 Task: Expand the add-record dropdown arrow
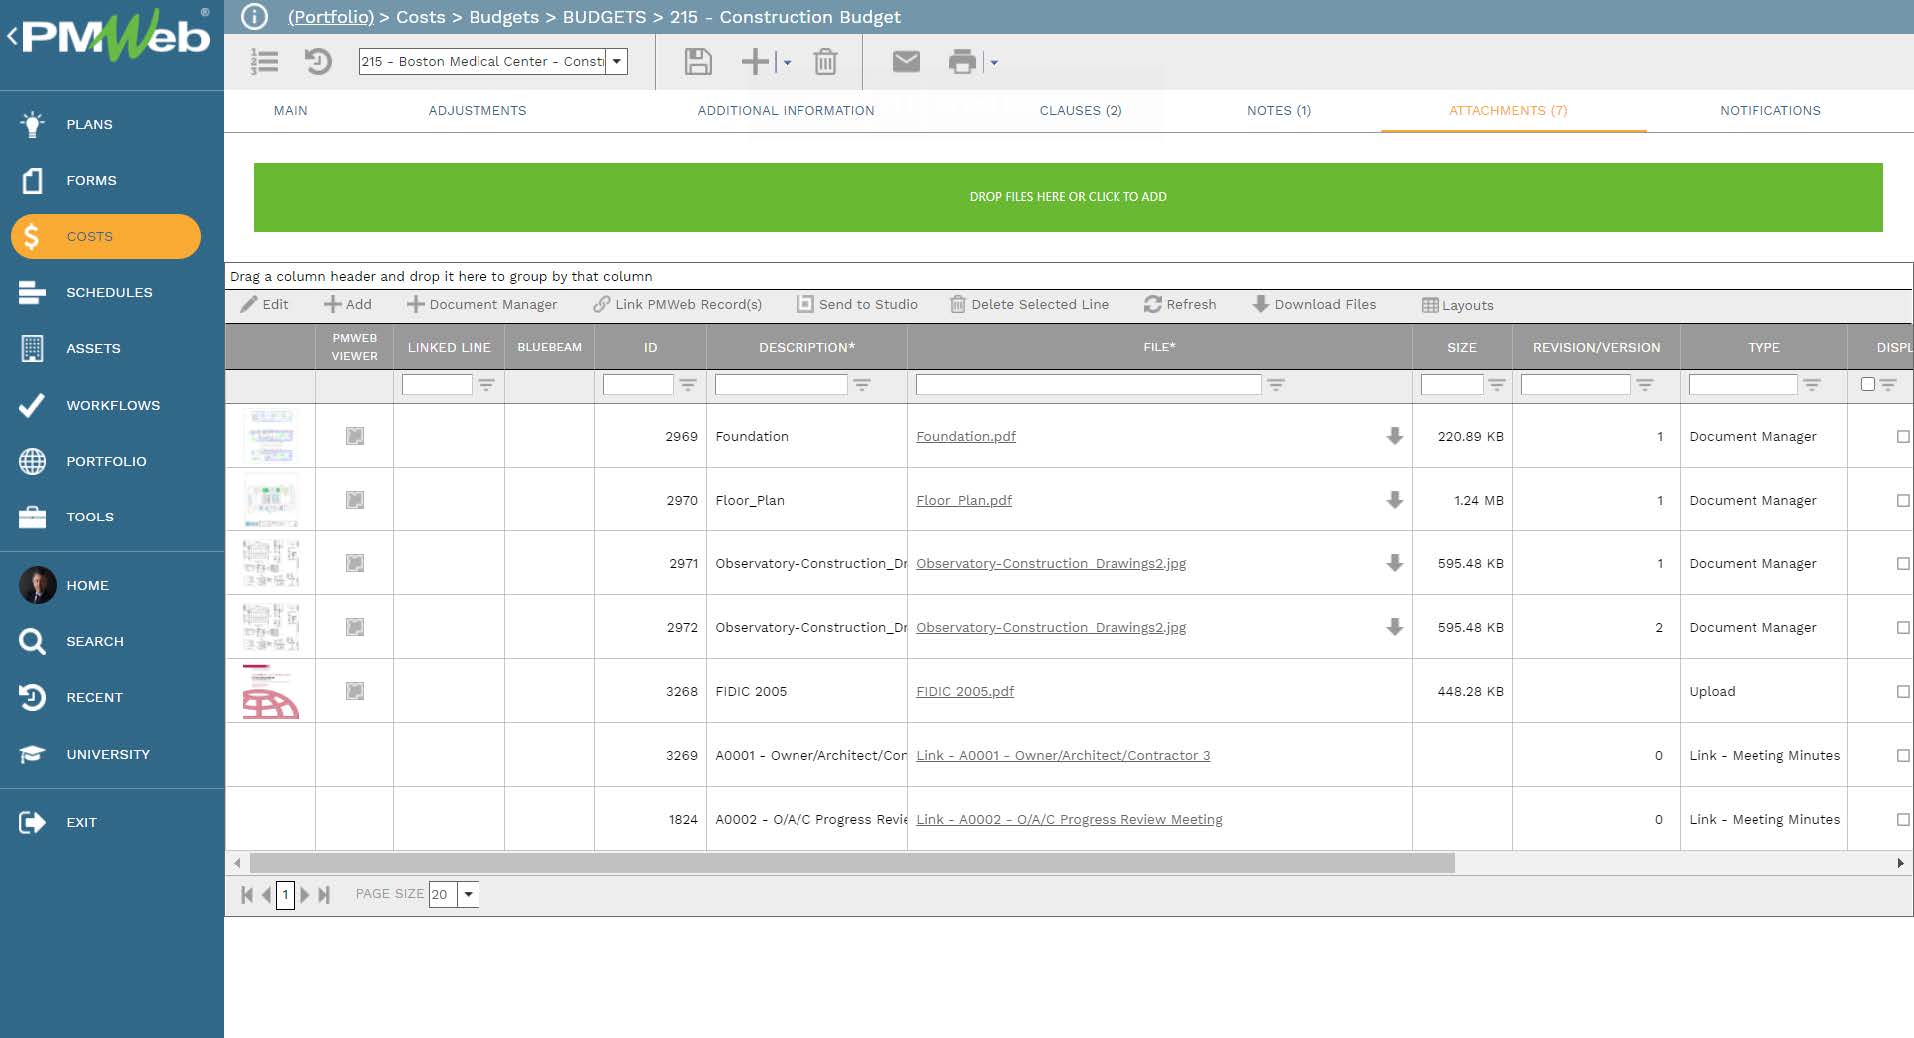(786, 62)
